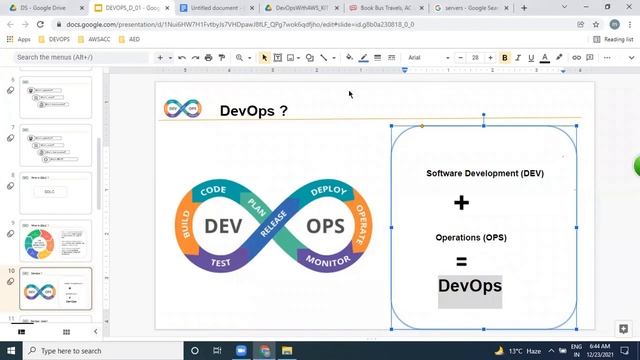
Task: Open a new browser tab
Action: pos(524,8)
